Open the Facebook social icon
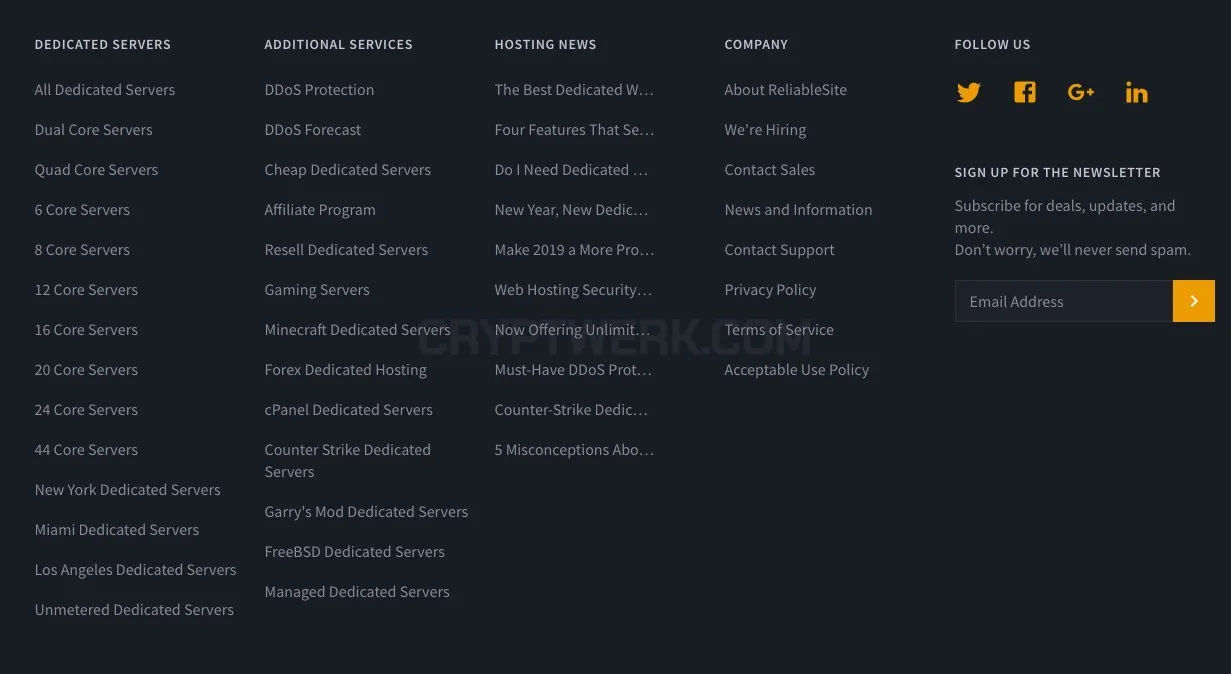The width and height of the screenshot is (1231, 674). (x=1025, y=93)
